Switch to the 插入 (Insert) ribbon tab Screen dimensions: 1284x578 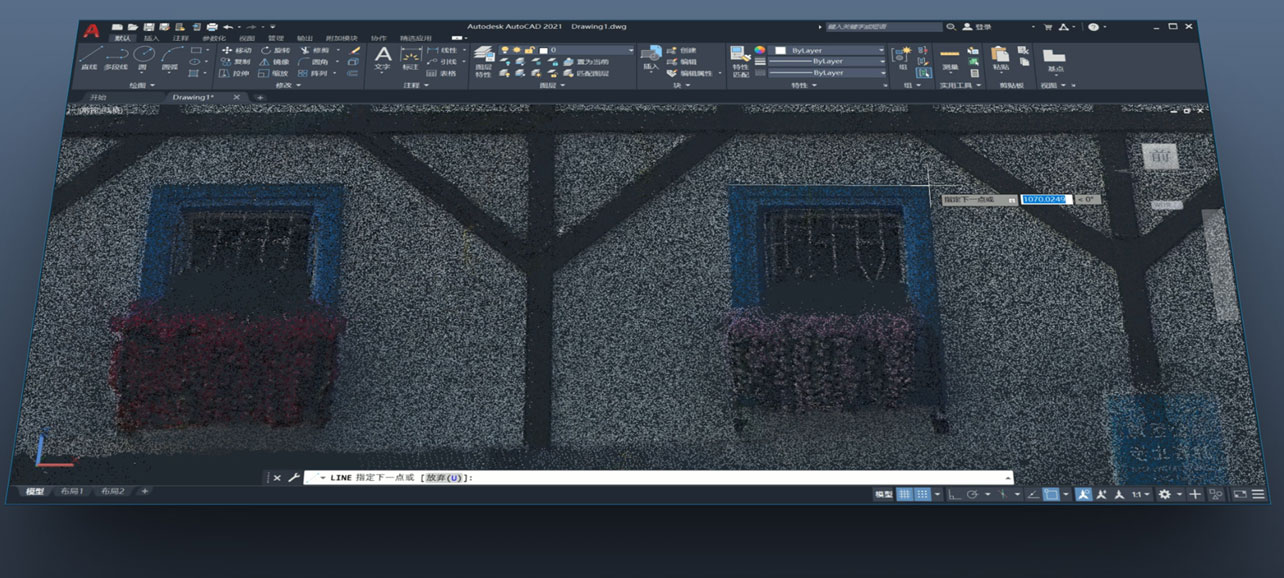tap(152, 38)
